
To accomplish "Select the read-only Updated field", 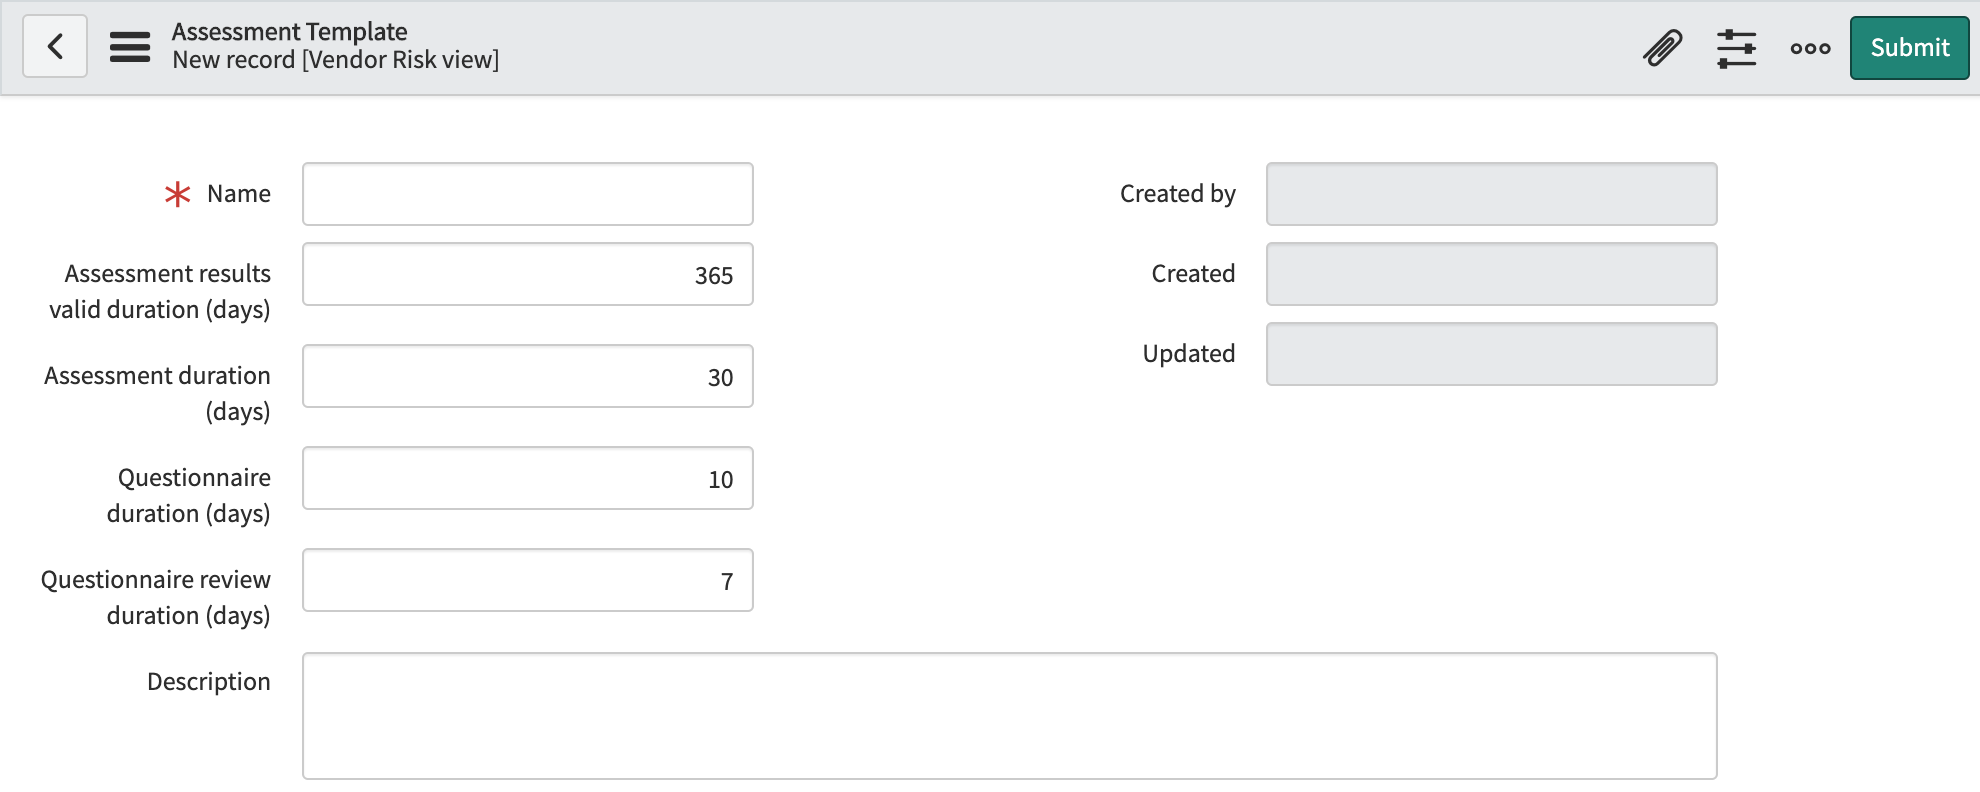I will [x=1492, y=354].
